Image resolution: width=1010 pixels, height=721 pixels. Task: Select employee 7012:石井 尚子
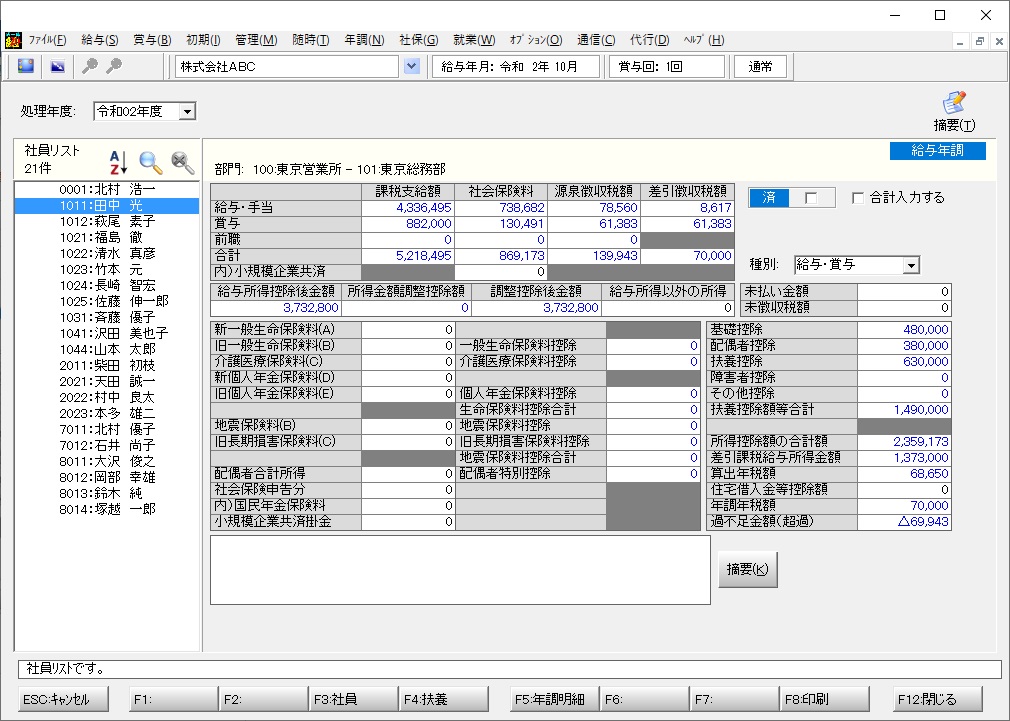point(107,445)
